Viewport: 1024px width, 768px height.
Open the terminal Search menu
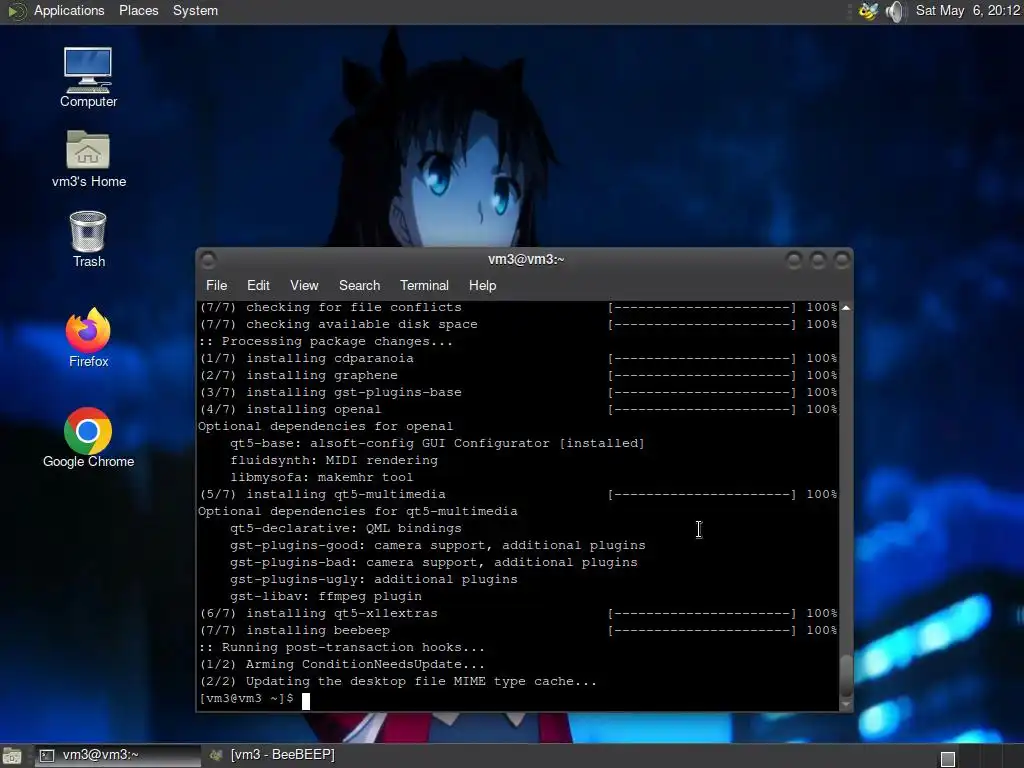coord(359,285)
